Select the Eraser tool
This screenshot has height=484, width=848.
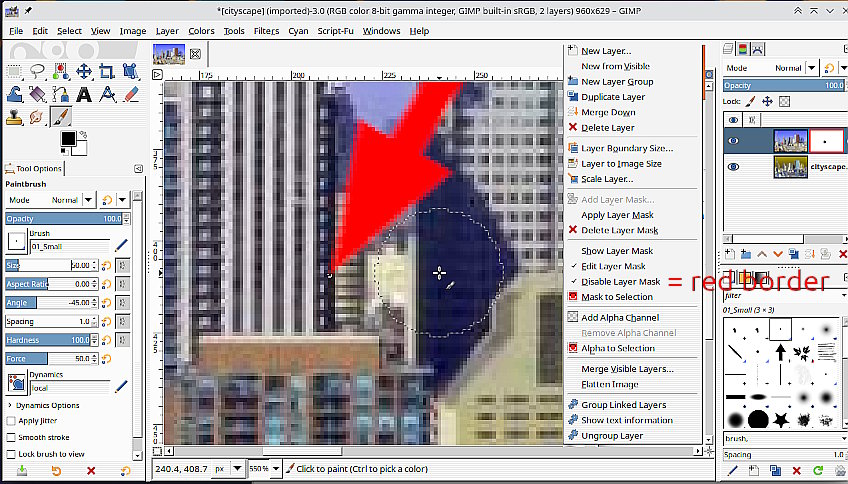click(130, 94)
